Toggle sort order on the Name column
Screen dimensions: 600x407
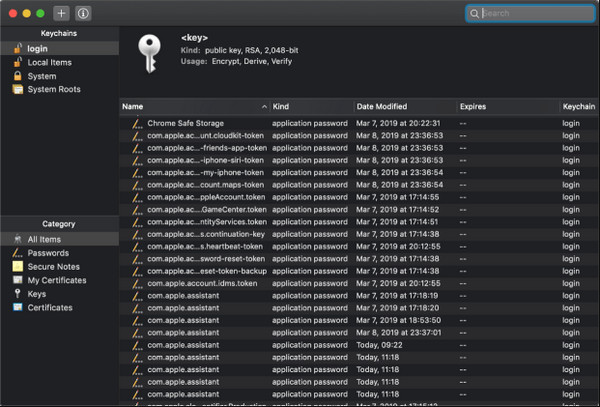[x=194, y=105]
